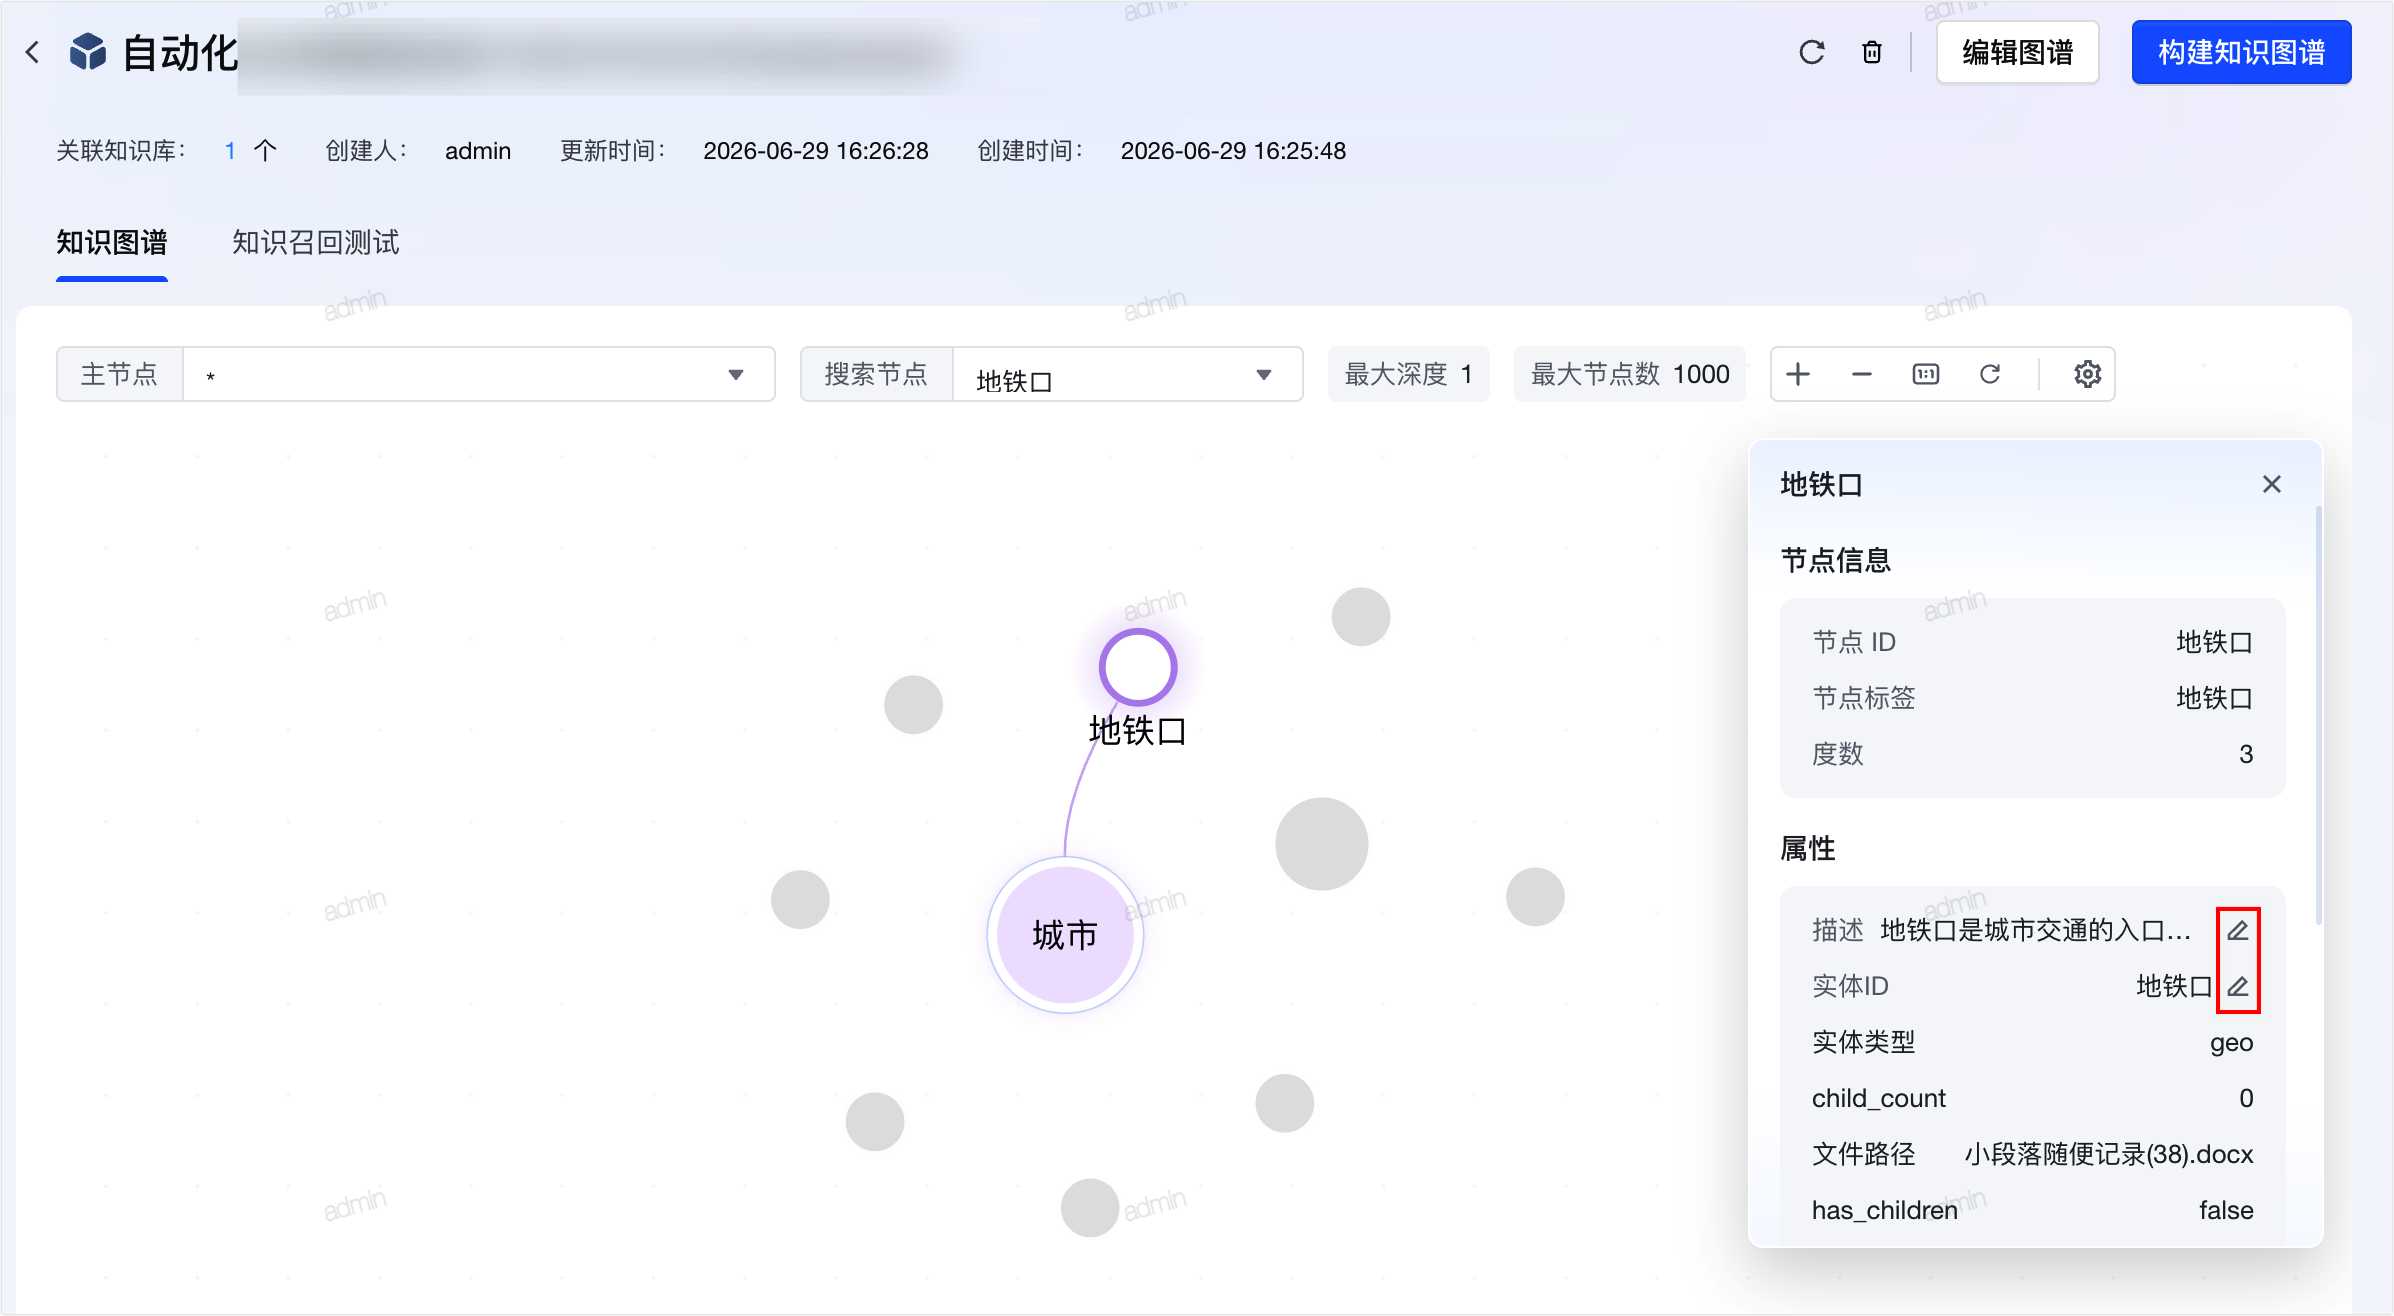This screenshot has width=2394, height=1316.
Task: Refresh the page using the top reload icon
Action: coord(1812,52)
